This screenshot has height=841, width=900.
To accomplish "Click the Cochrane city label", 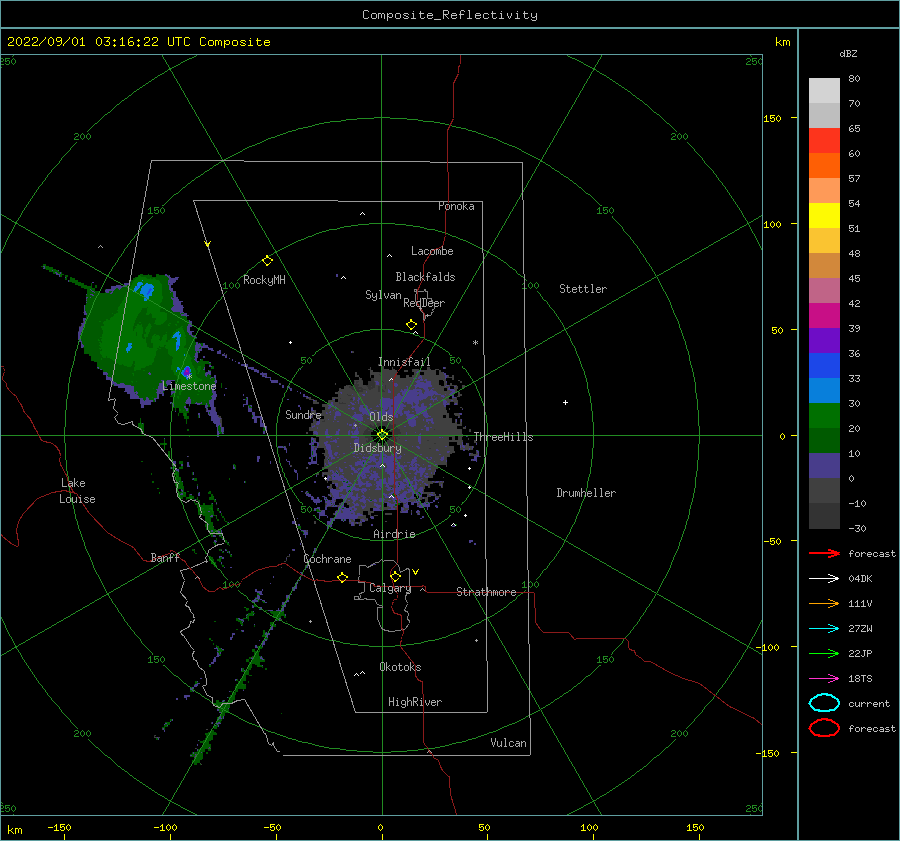I will point(327,559).
